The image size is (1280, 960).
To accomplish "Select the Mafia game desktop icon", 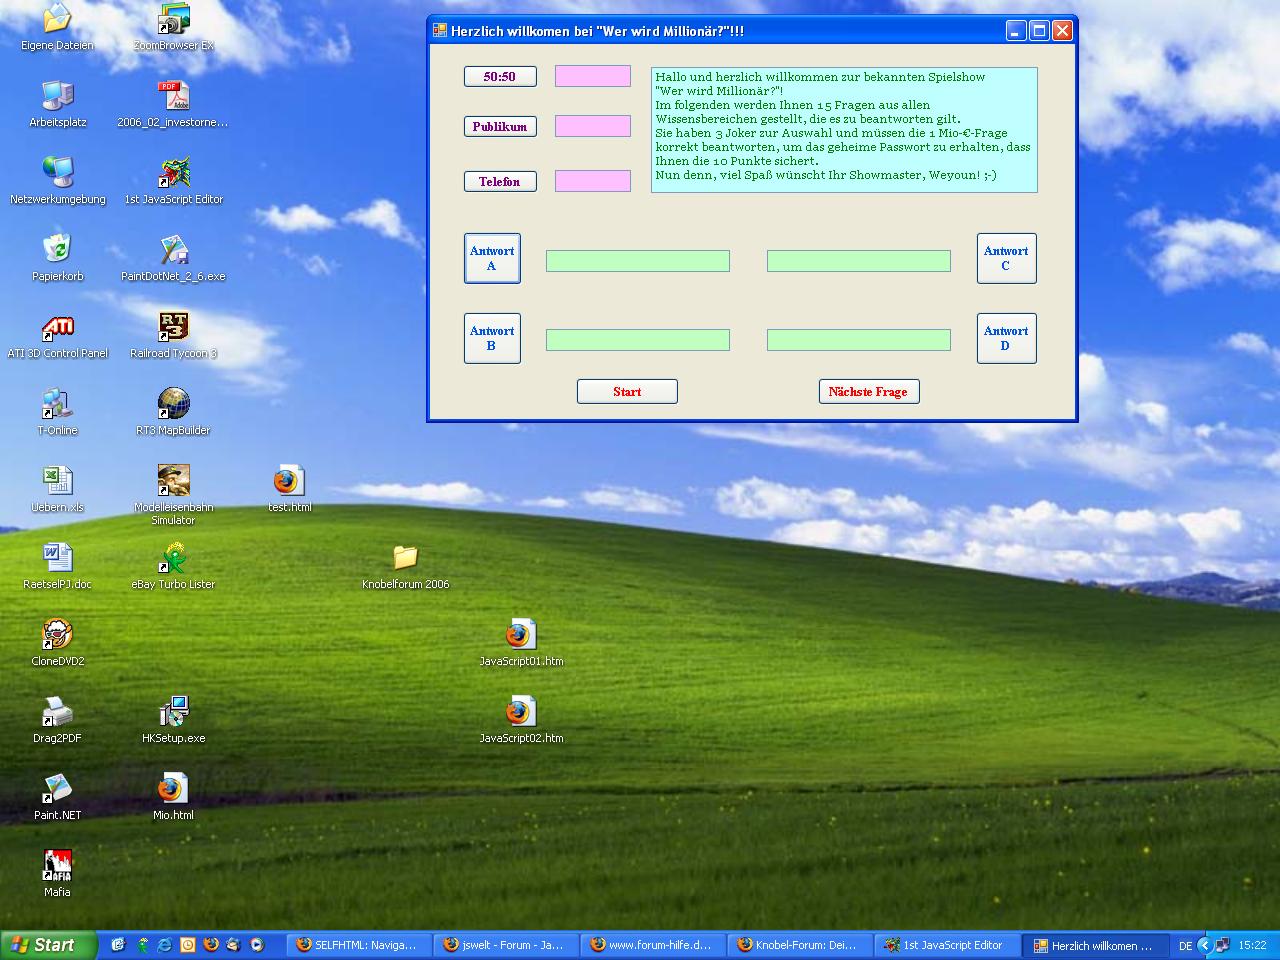I will click(x=58, y=866).
